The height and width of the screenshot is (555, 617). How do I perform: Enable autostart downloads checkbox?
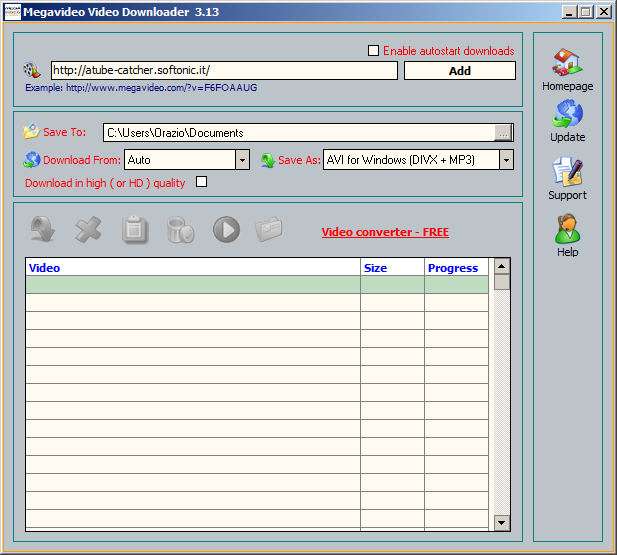pos(373,50)
